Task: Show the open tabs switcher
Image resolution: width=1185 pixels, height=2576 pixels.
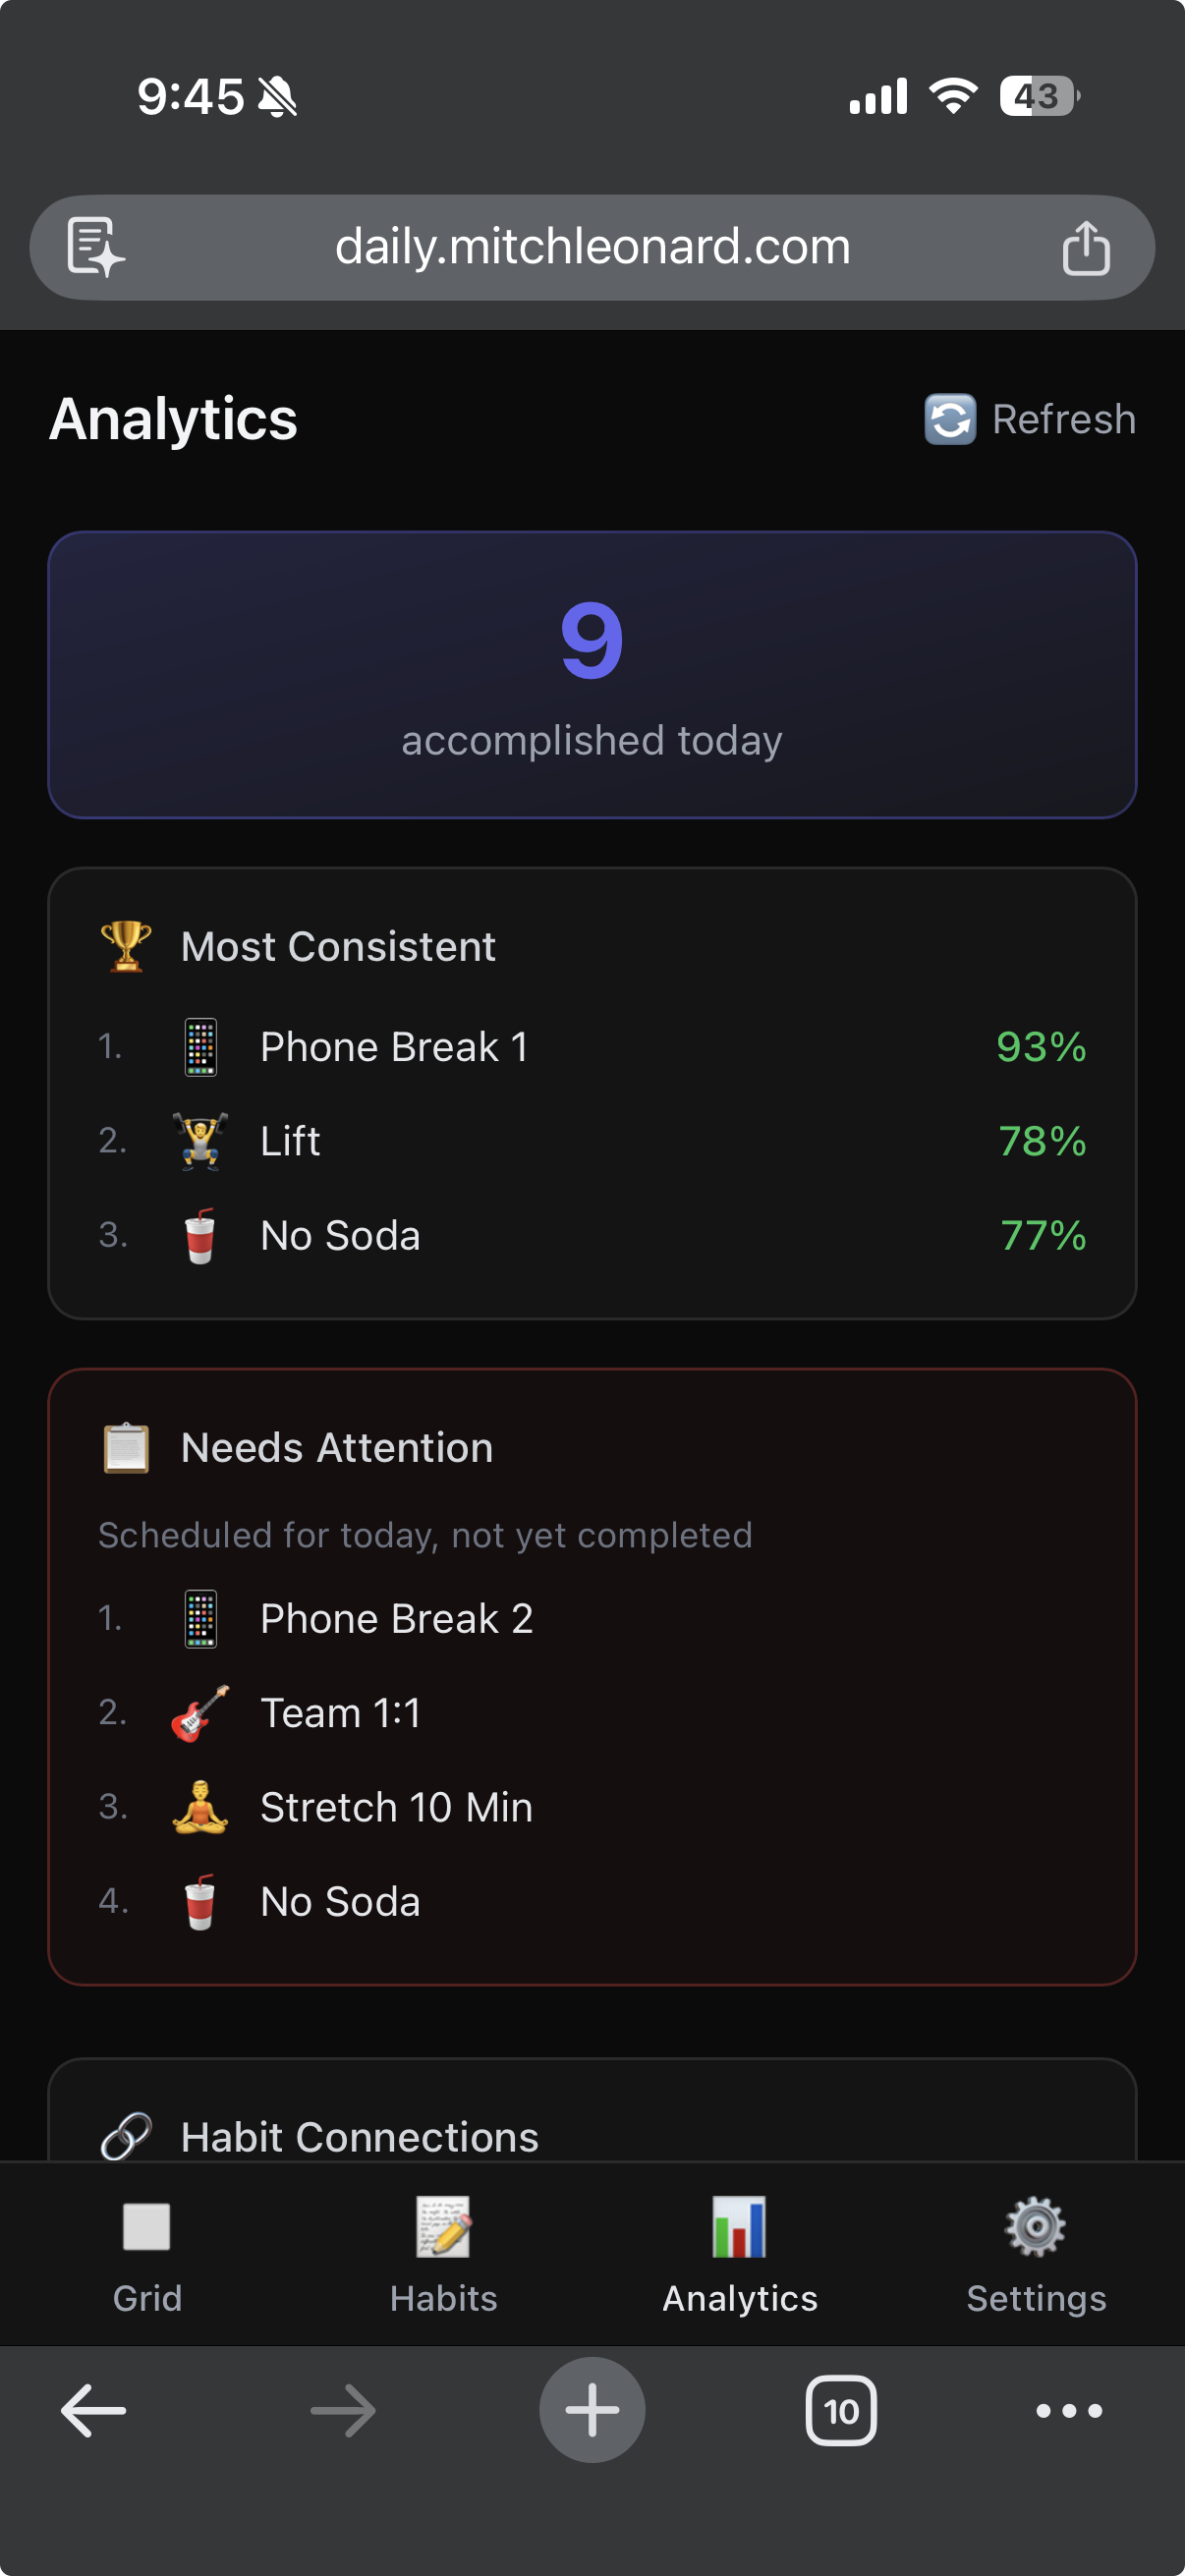Action: click(x=840, y=2410)
